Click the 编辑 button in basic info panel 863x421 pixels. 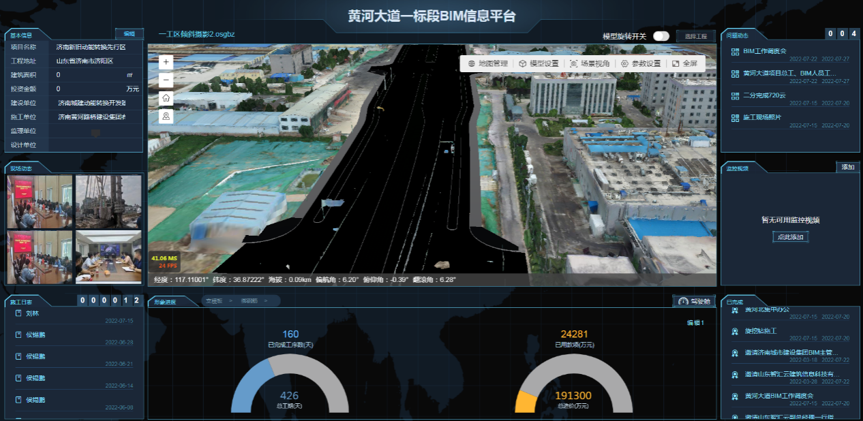(x=129, y=33)
